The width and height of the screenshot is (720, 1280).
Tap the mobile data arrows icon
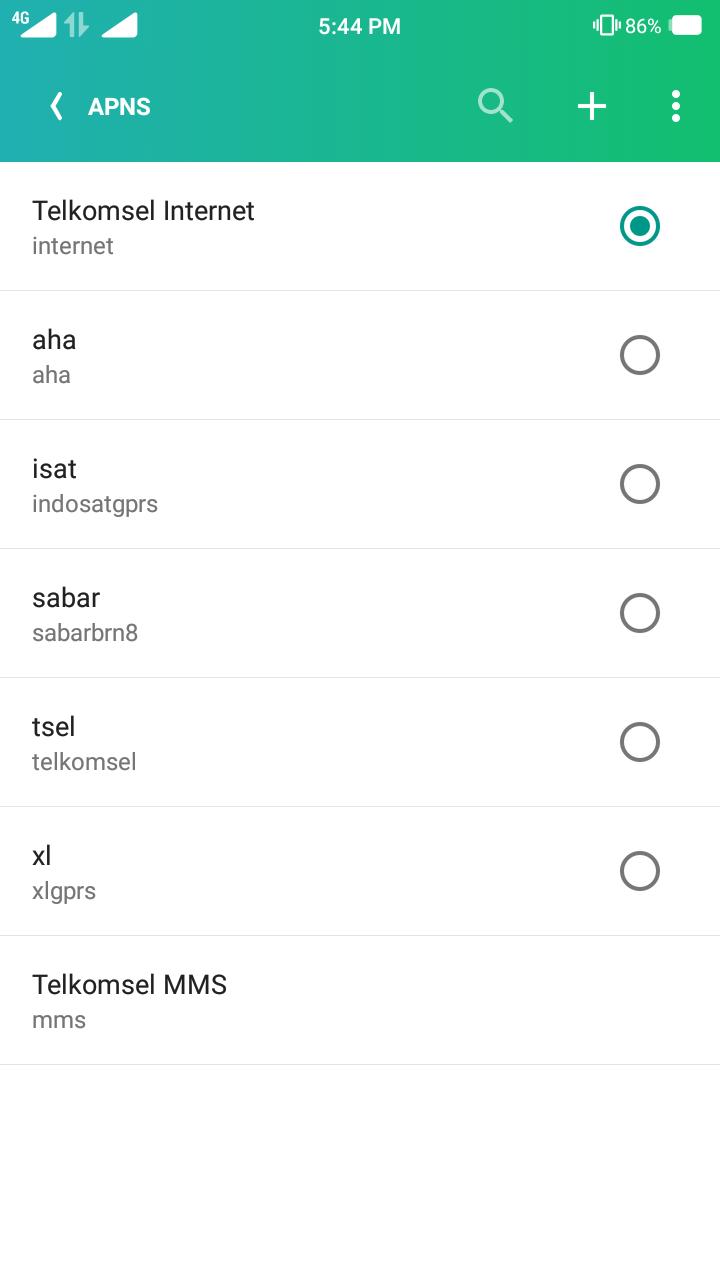pyautogui.click(x=77, y=25)
